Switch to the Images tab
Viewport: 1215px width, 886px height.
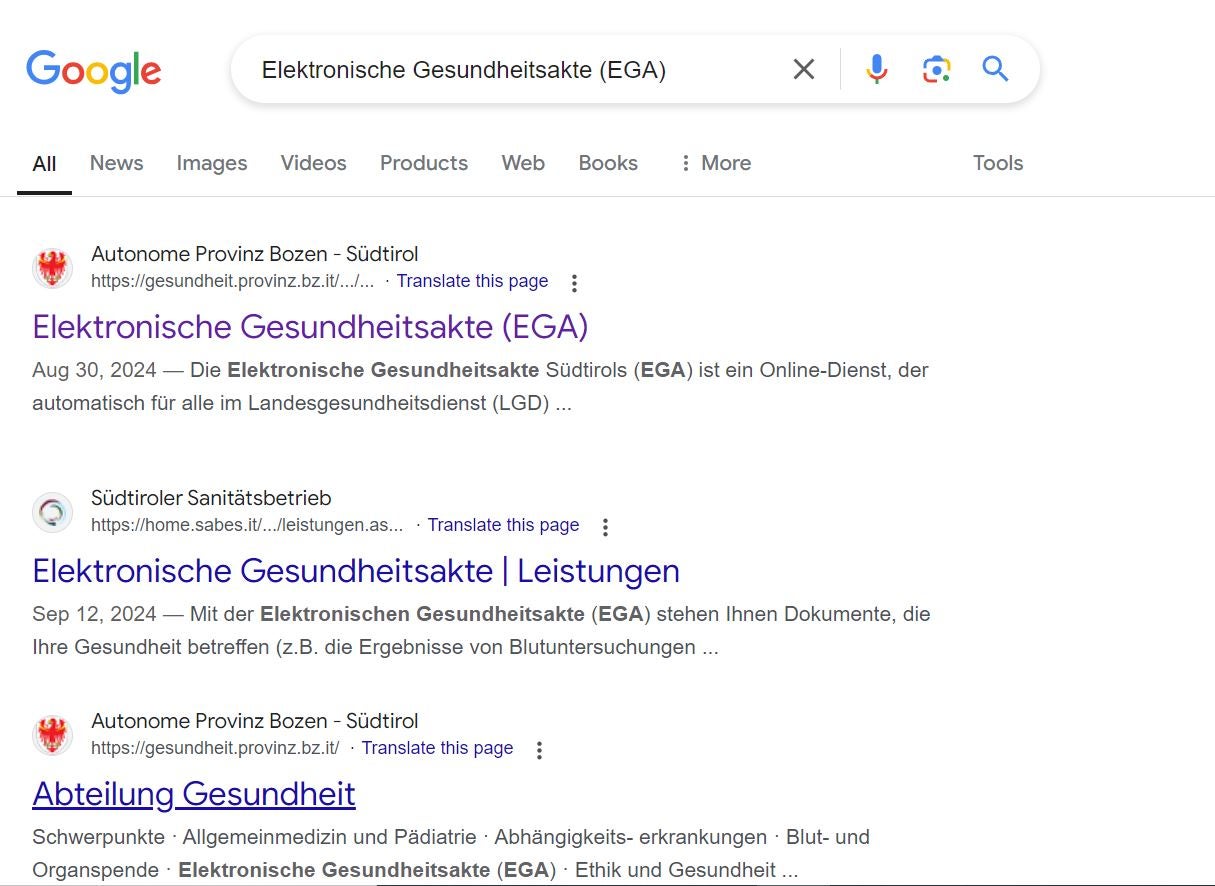point(211,163)
